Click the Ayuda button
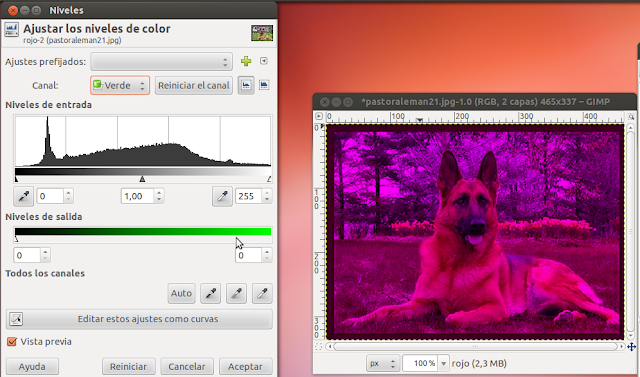The width and height of the screenshot is (640, 377). pos(32,366)
